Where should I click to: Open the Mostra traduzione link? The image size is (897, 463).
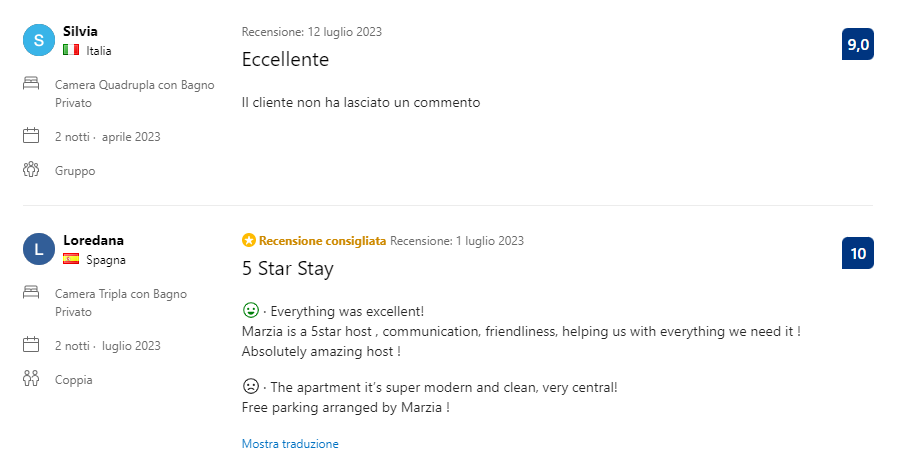pos(290,444)
